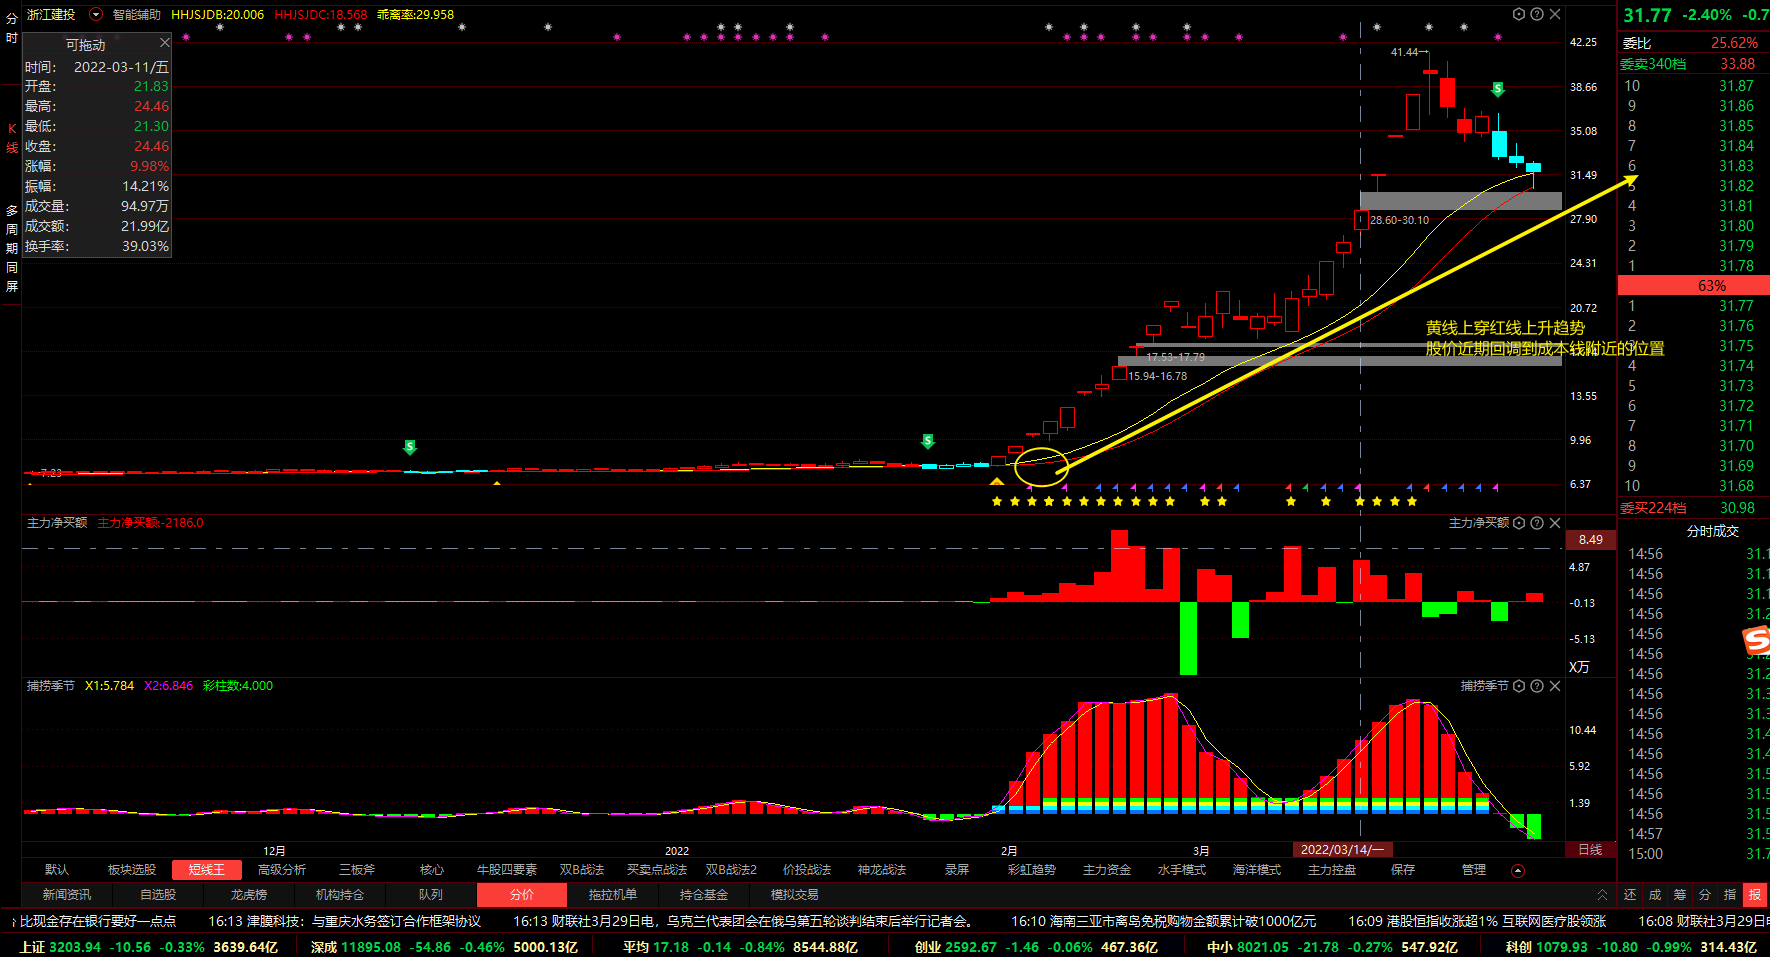The height and width of the screenshot is (957, 1770).
Task: Click the 日线 period label
Action: (1590, 850)
